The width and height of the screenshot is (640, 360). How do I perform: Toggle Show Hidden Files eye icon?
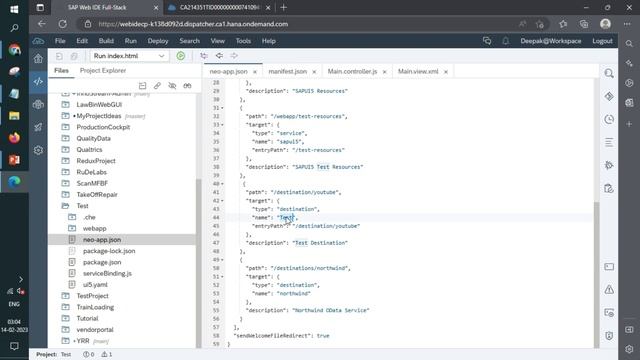coord(172,86)
